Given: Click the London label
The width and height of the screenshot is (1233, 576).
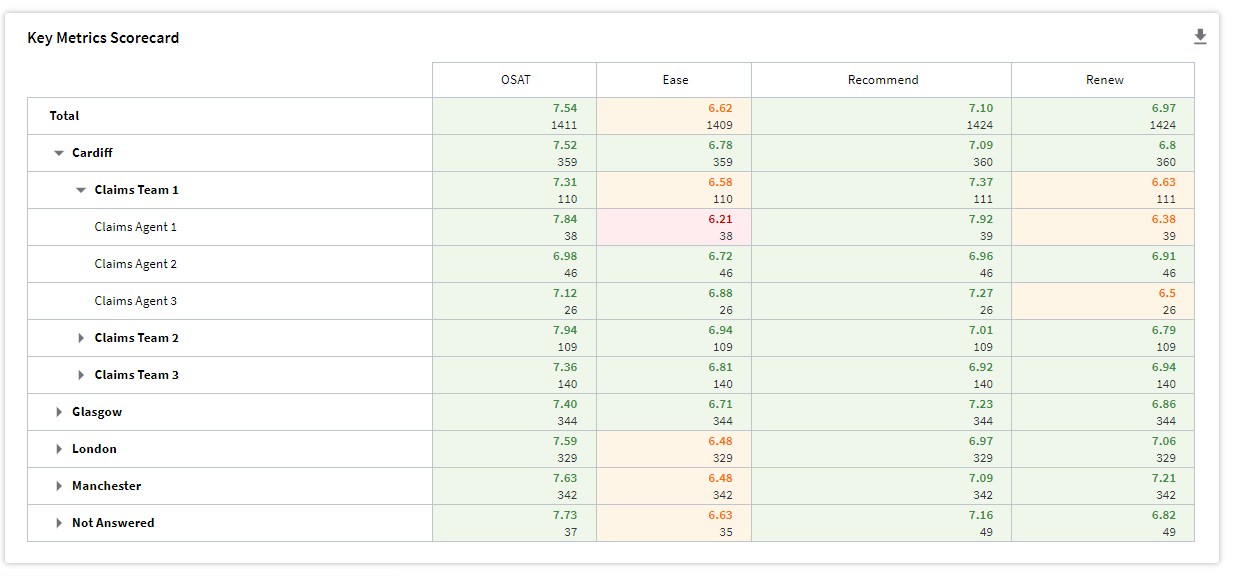Looking at the screenshot, I should tap(94, 449).
